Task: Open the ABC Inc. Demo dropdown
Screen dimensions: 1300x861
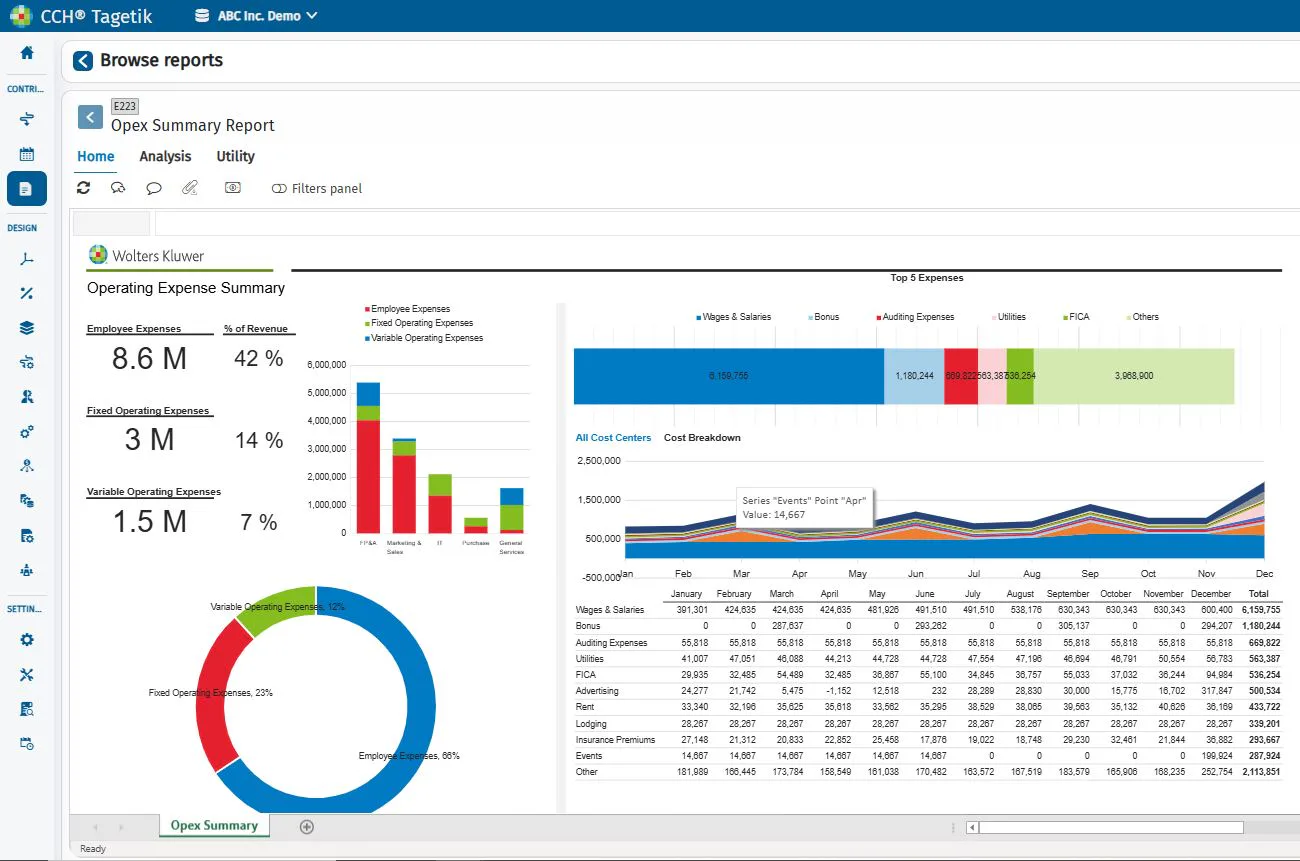Action: 256,16
